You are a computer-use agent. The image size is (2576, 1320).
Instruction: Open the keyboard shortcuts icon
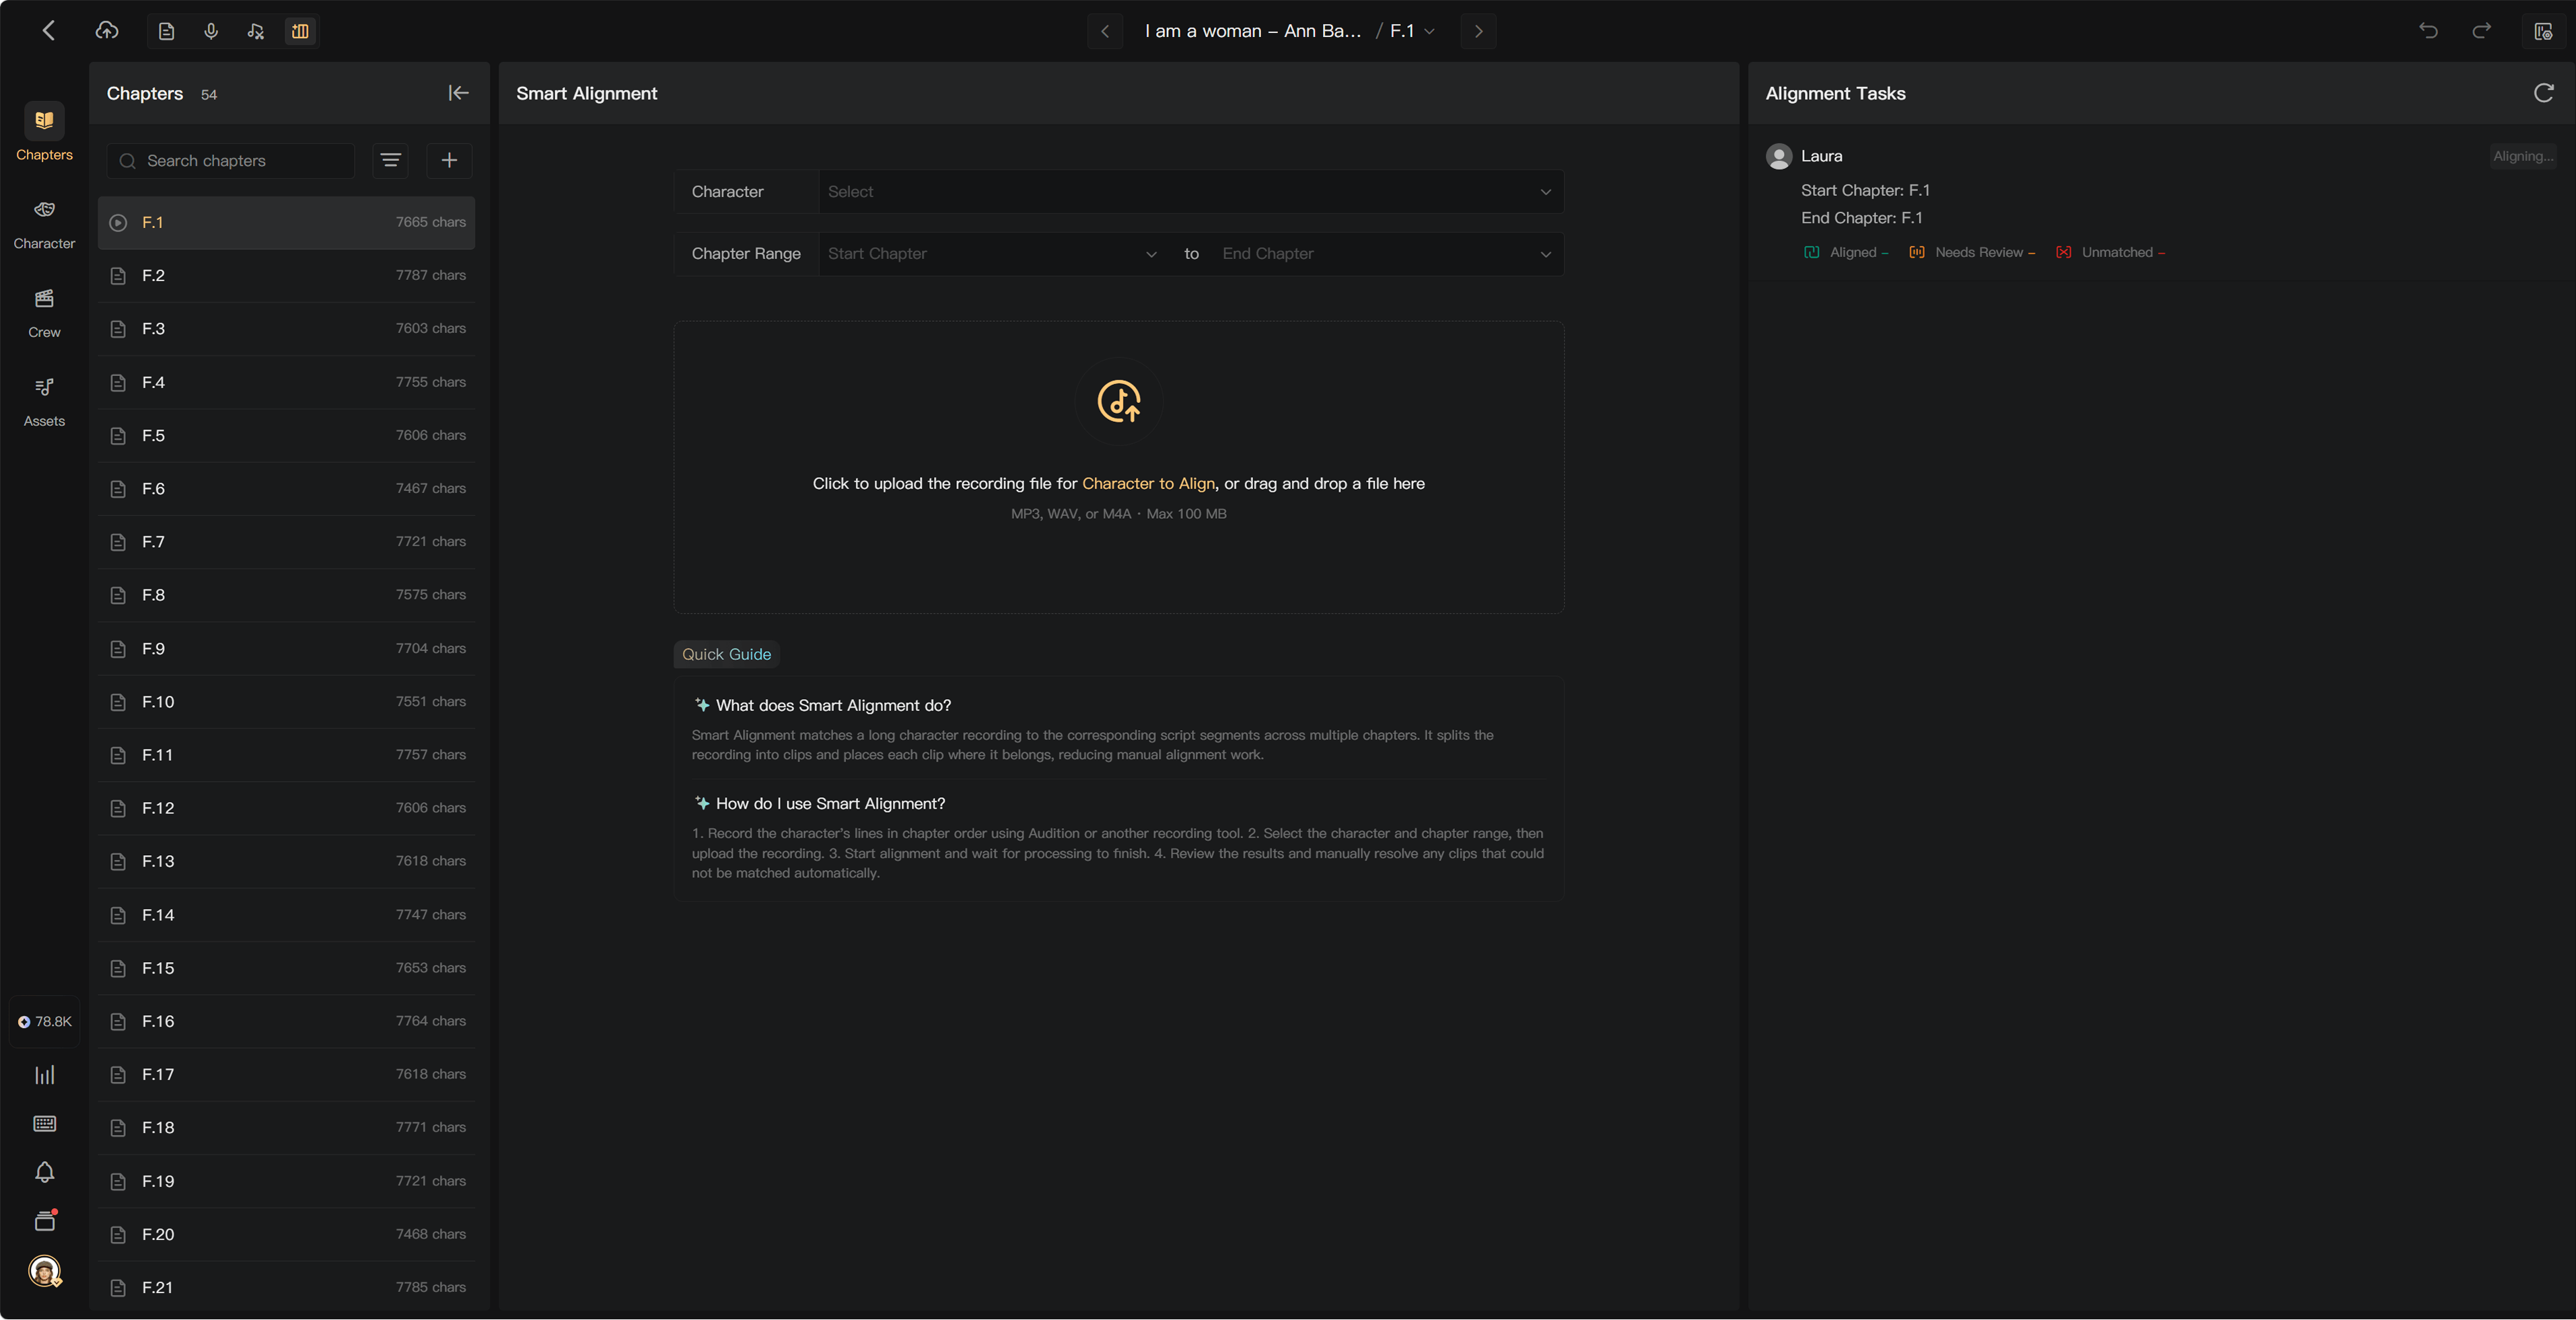(x=44, y=1124)
